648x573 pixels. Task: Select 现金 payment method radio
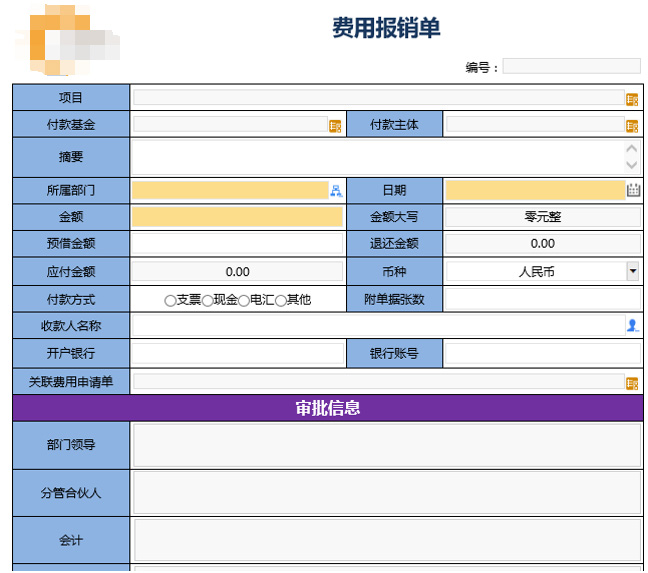(x=207, y=300)
